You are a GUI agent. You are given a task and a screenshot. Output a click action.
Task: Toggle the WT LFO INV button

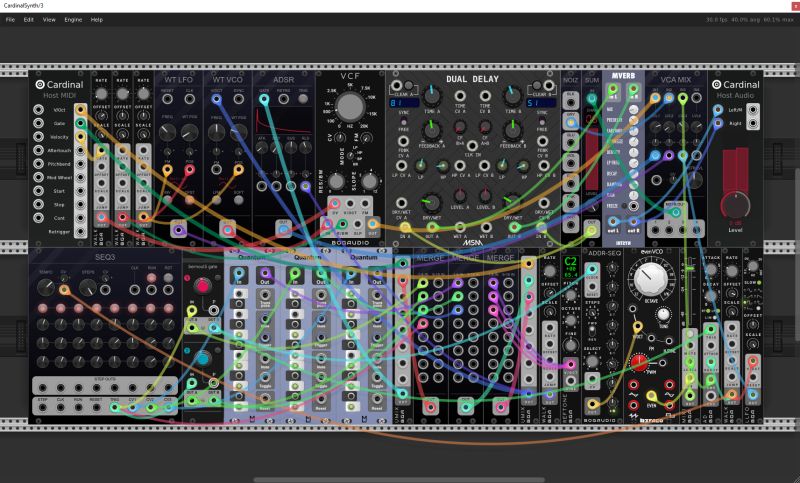pos(167,199)
